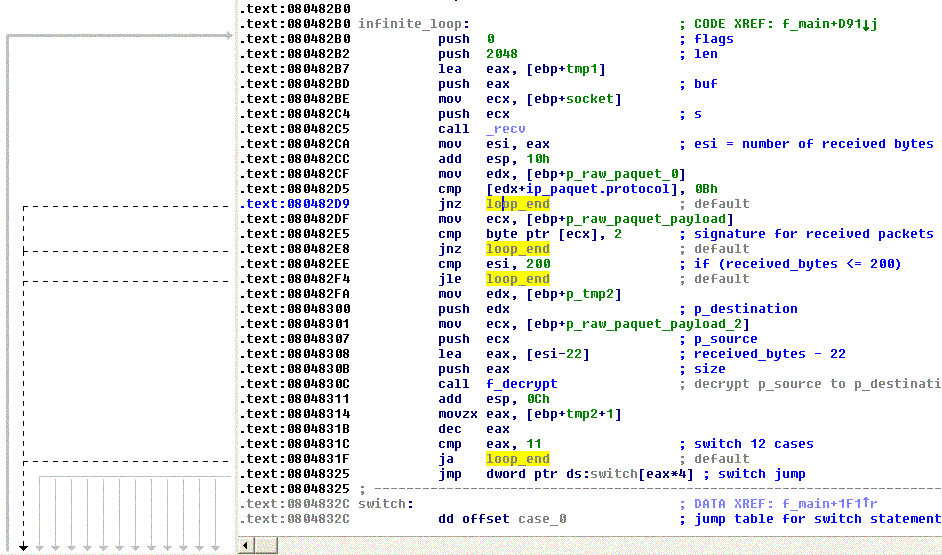Click address .text:080482EE
This screenshot has width=942, height=555.
tap(294, 264)
